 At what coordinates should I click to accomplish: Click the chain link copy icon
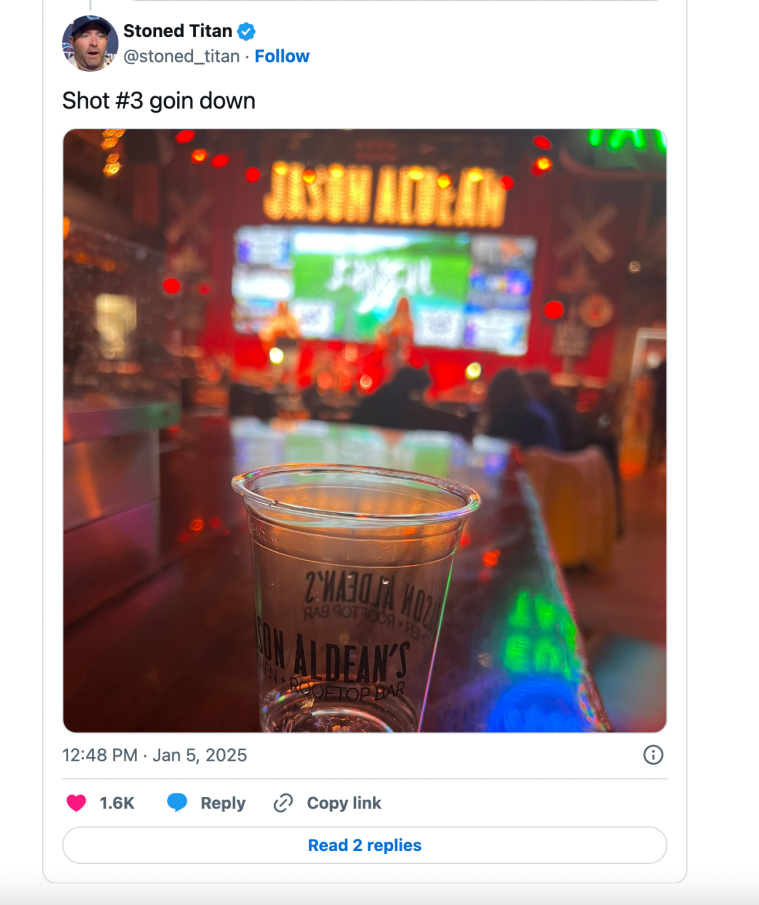(x=283, y=803)
